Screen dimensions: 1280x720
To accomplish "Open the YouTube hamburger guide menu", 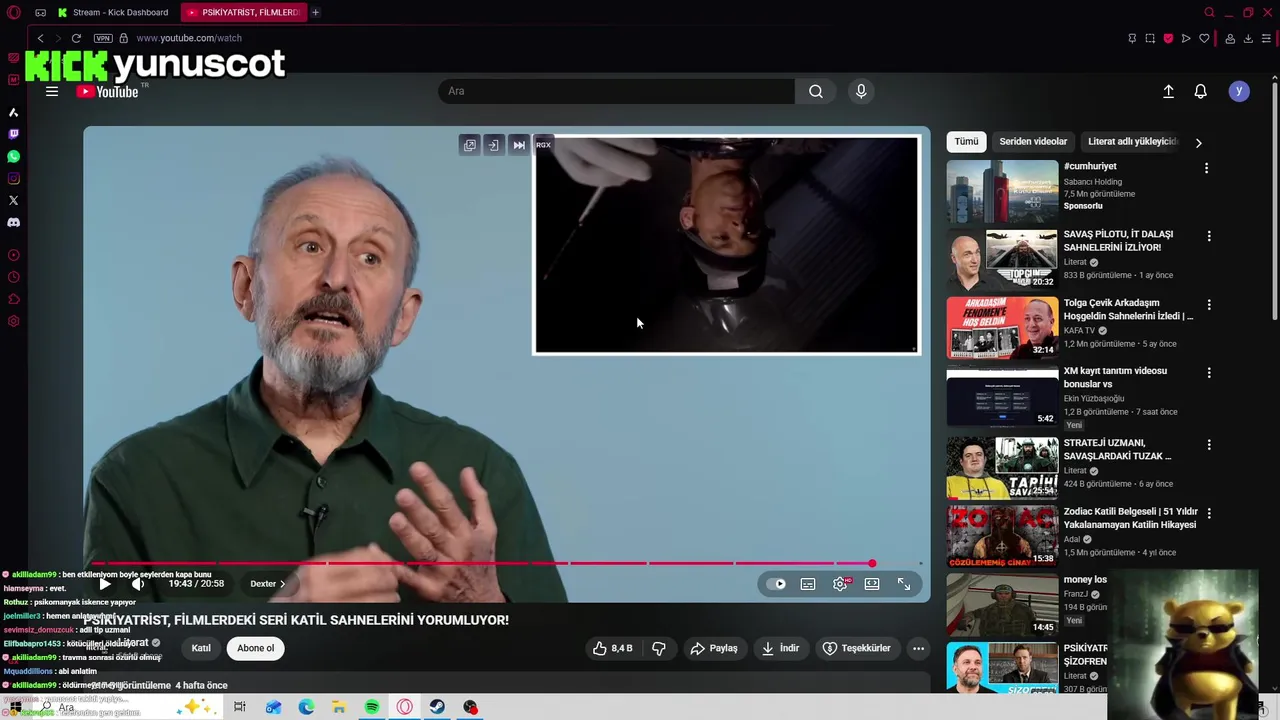I will point(52,91).
